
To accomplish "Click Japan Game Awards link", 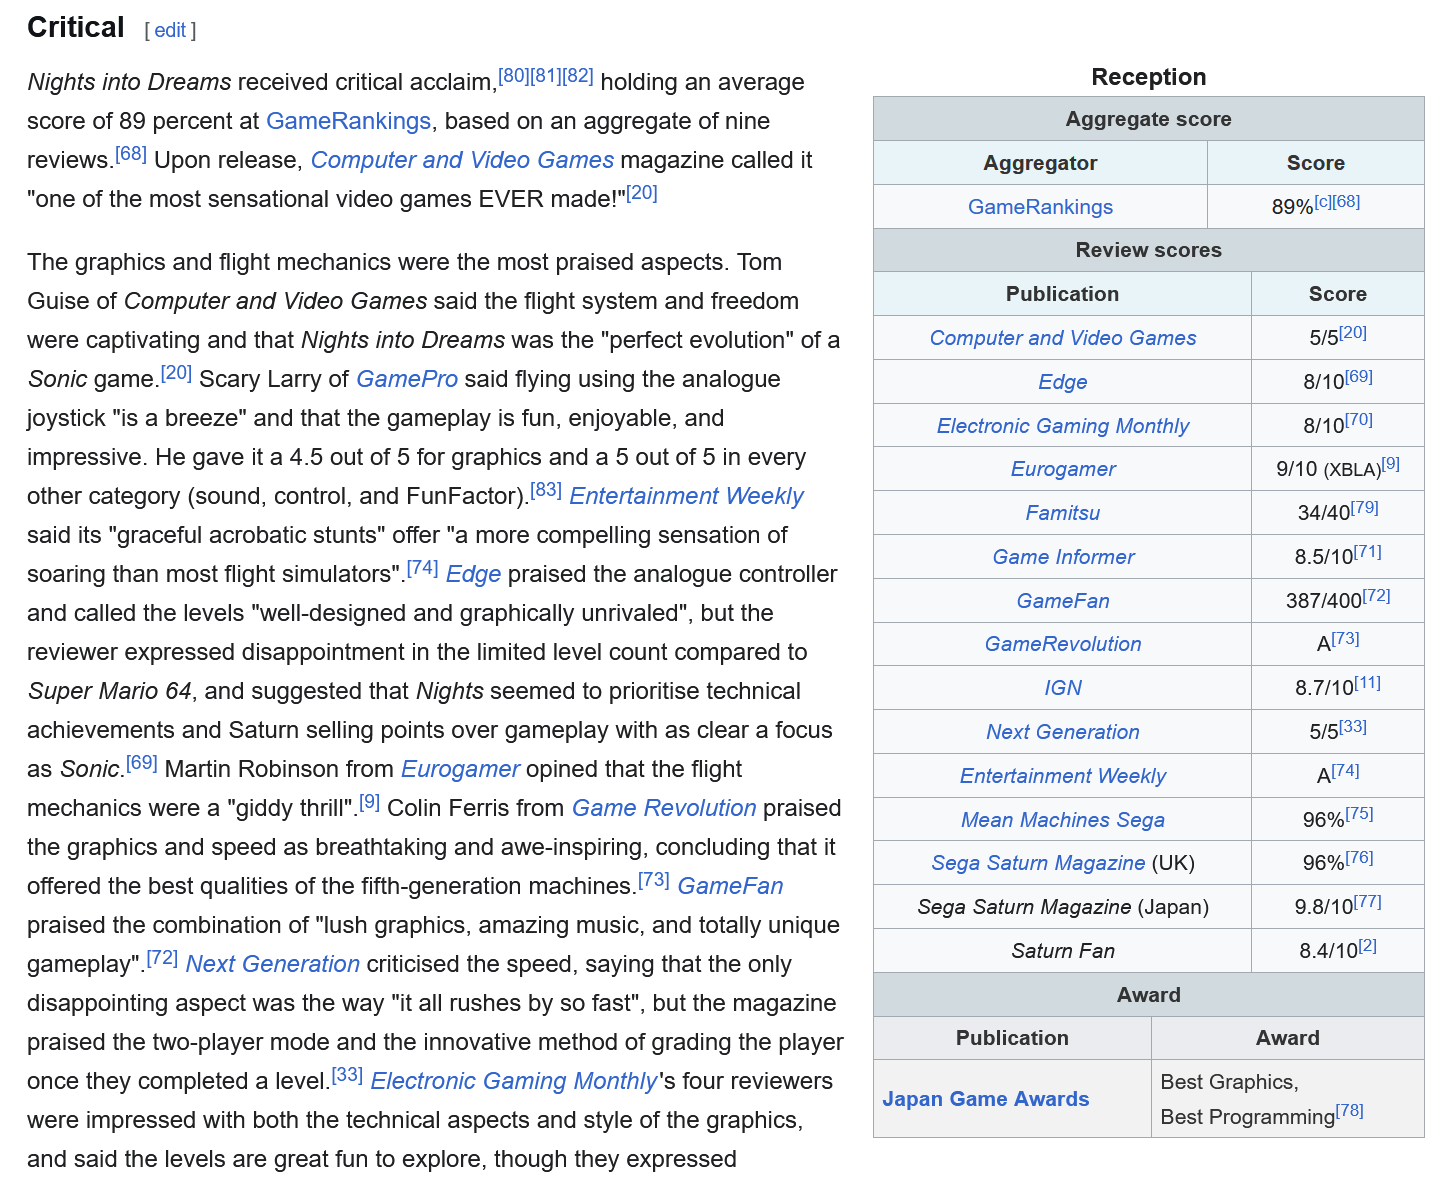I will (x=986, y=1099).
